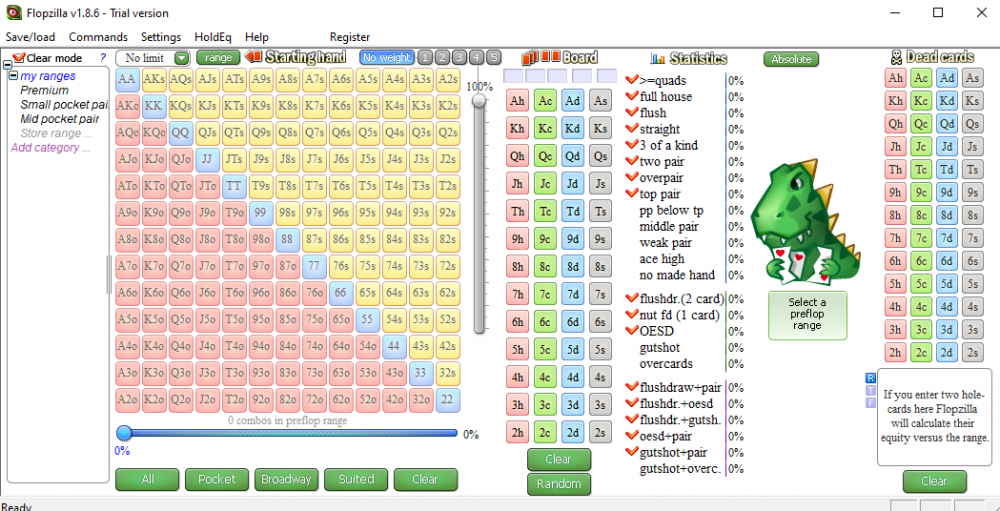The height and width of the screenshot is (511, 1000).
Task: Mark 5h as a dead card
Action: tap(895, 284)
